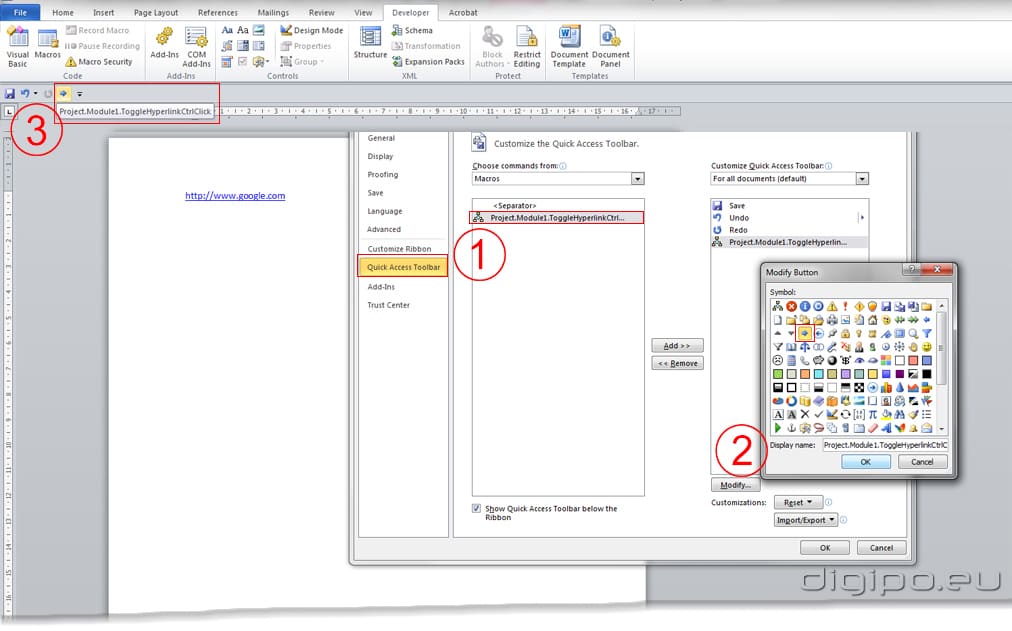Open Document Template dialog

point(569,46)
